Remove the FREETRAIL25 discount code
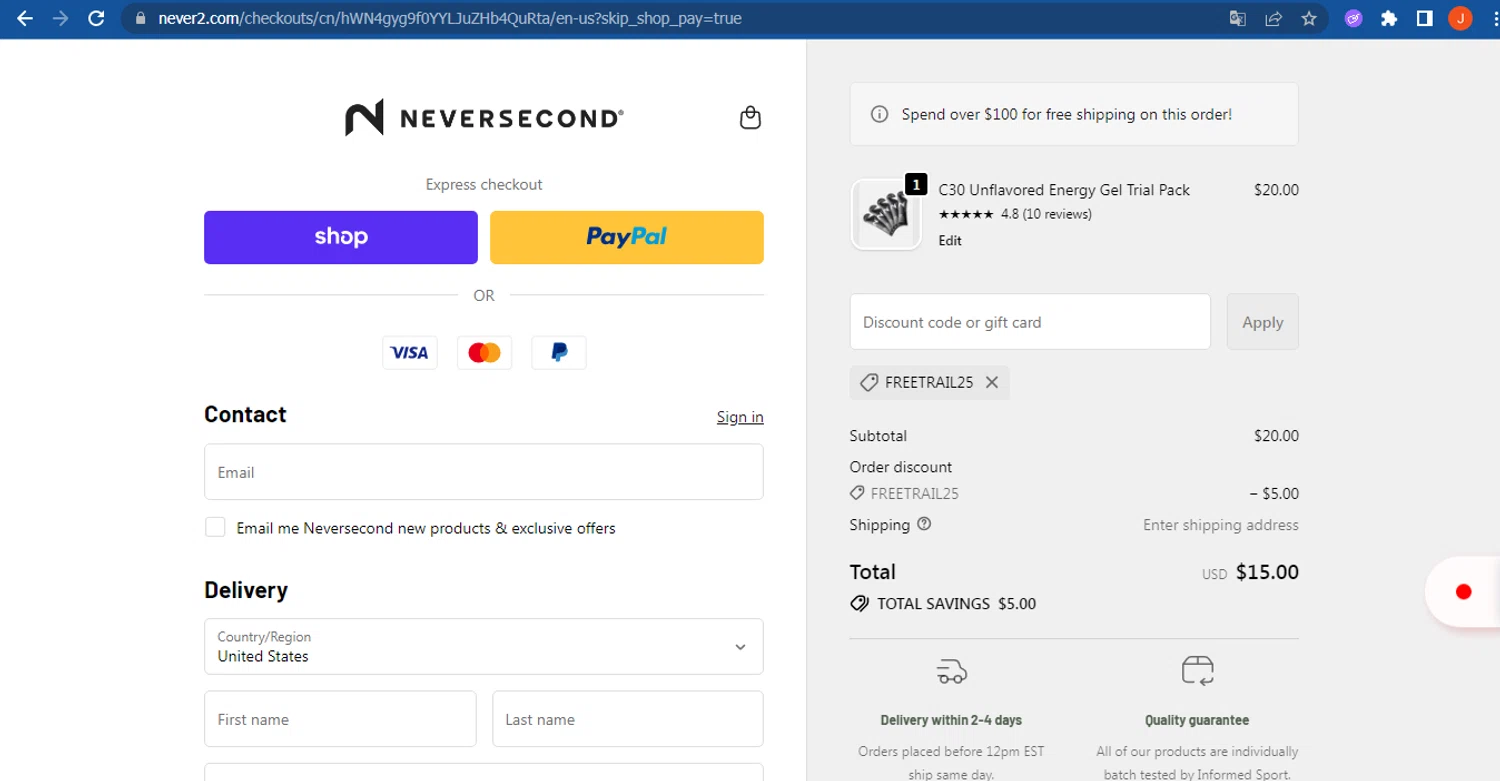 pos(992,382)
